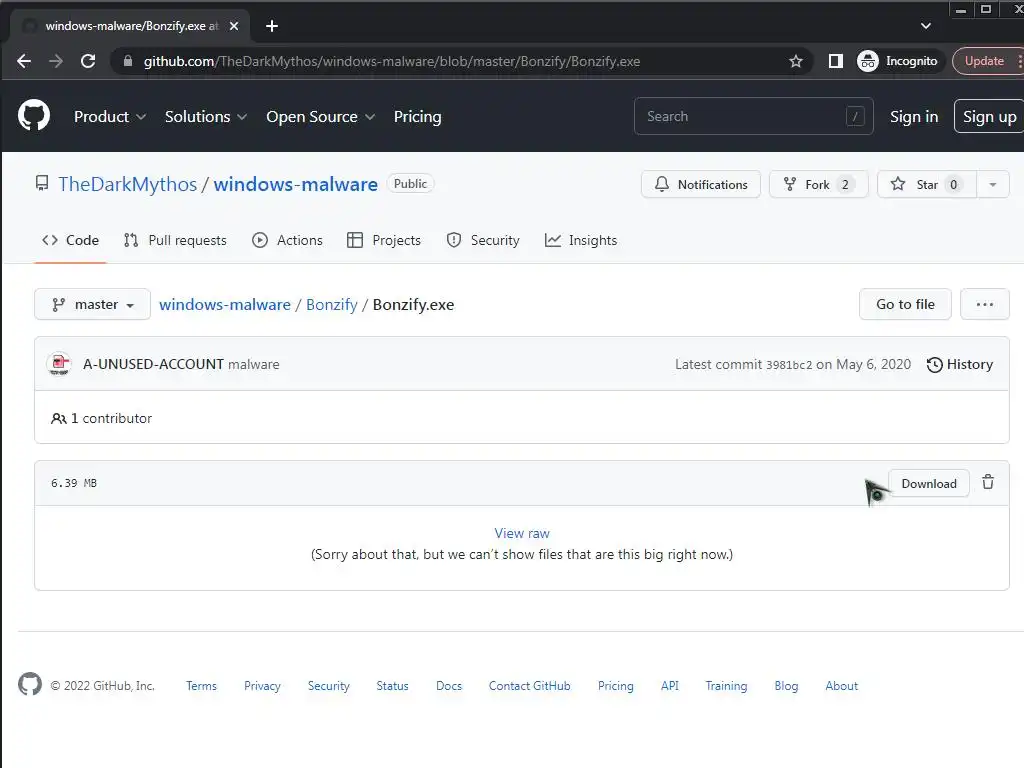Switch to the Code tab
Screen dimensions: 1024x768
[71, 240]
